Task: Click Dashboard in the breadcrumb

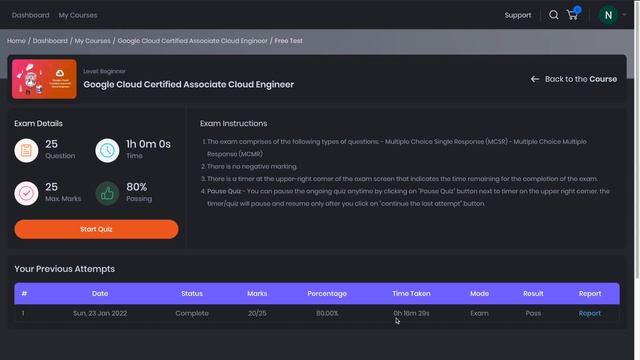Action: point(50,41)
